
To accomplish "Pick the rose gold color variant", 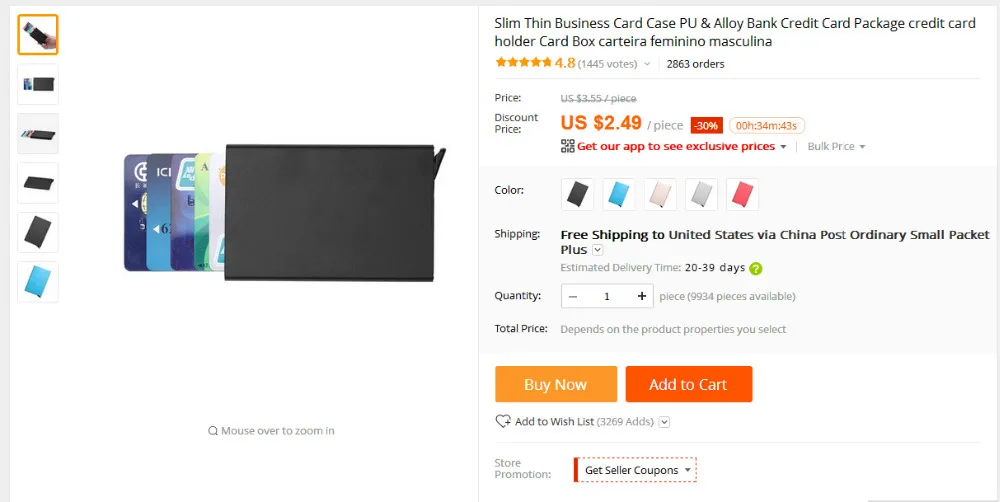I will pyautogui.click(x=660, y=194).
